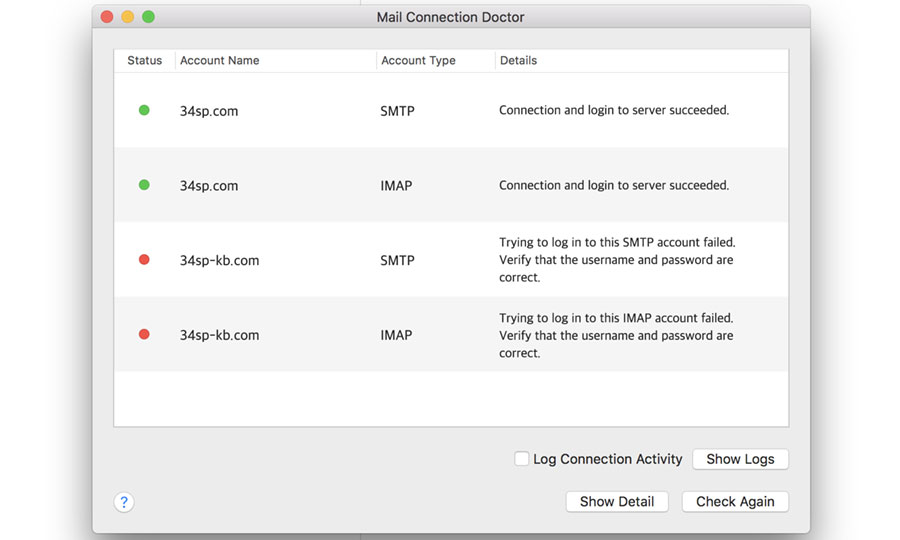Screen dimensions: 900x540
Task: Click the SMTP login failed details text
Action: point(617,259)
